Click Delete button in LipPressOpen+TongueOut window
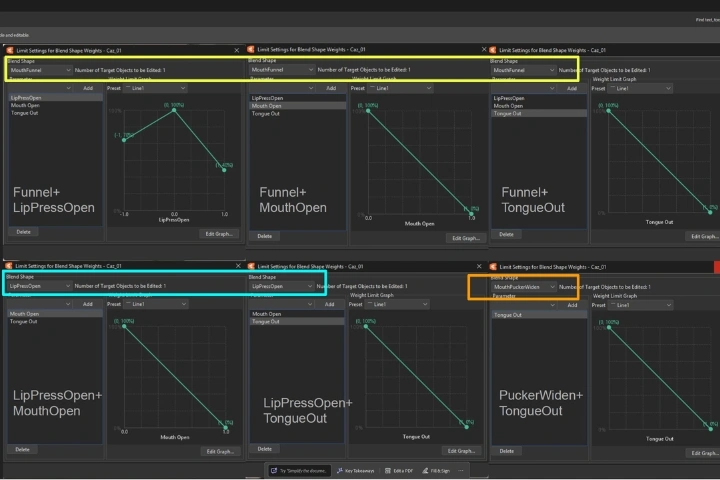Image resolution: width=720 pixels, height=480 pixels. pyautogui.click(x=264, y=449)
